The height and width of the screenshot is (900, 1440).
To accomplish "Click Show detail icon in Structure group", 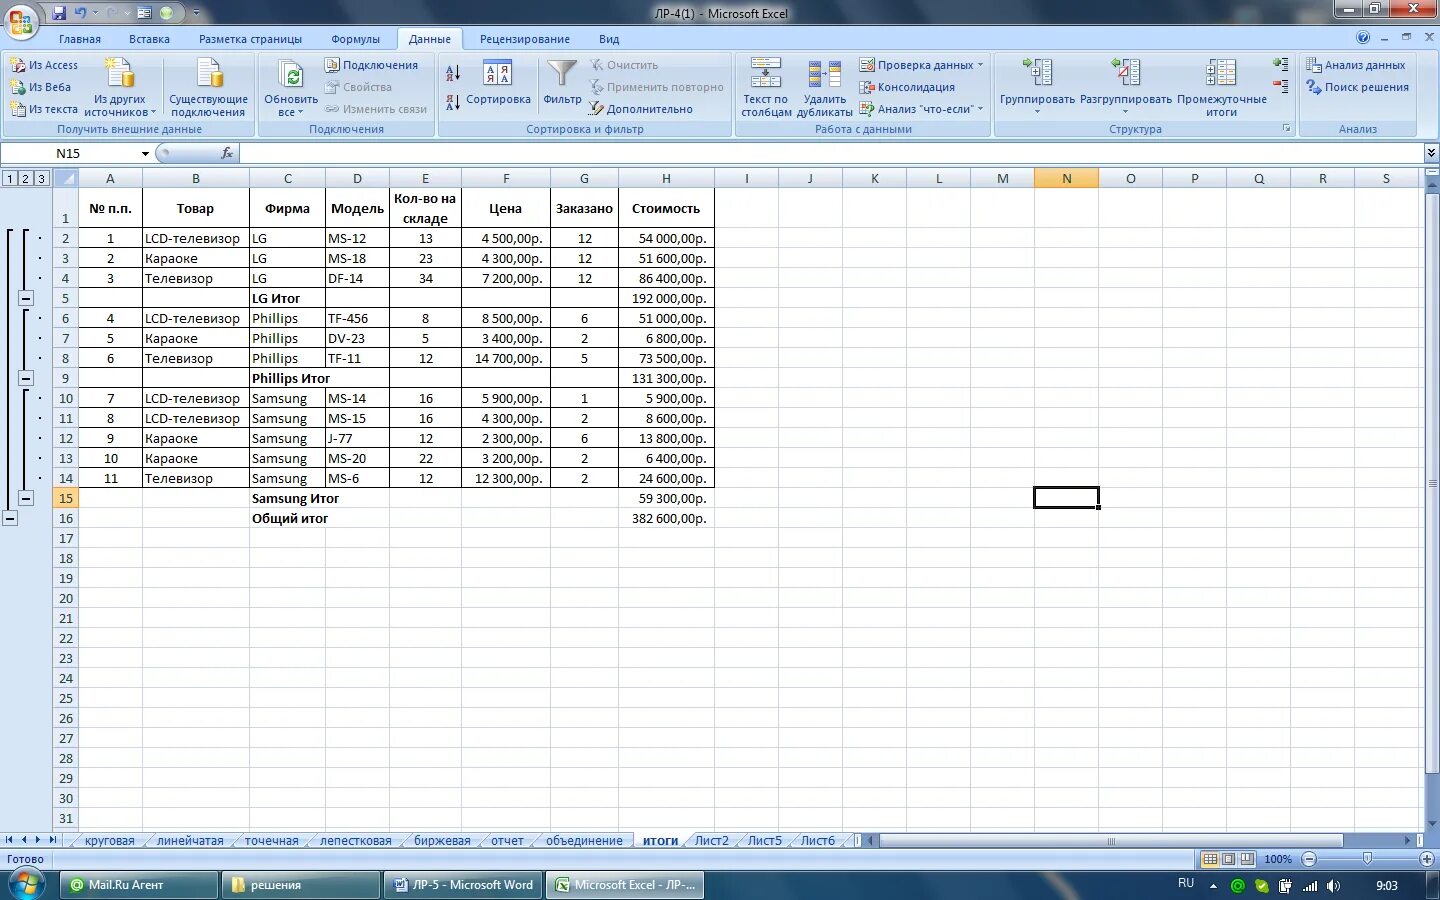I will point(1280,64).
